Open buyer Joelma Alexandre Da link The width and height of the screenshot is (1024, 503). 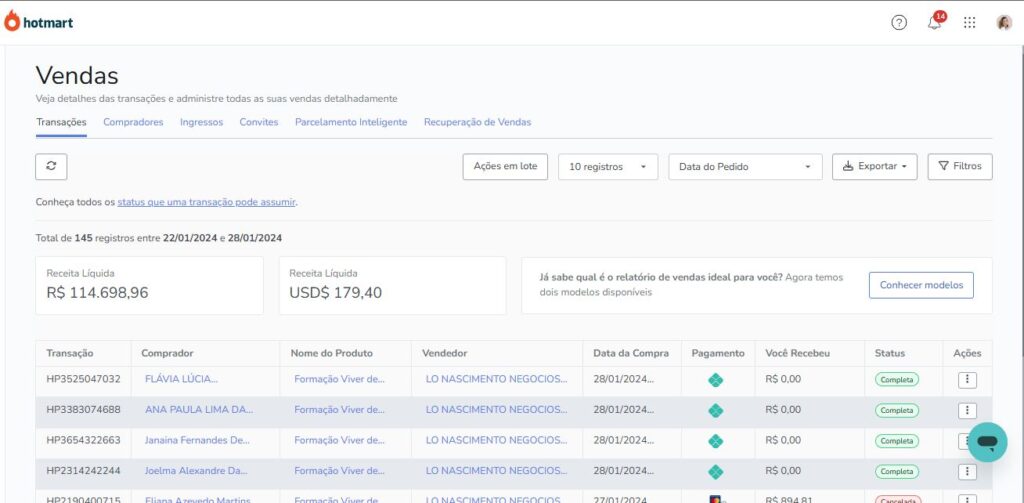(196, 470)
